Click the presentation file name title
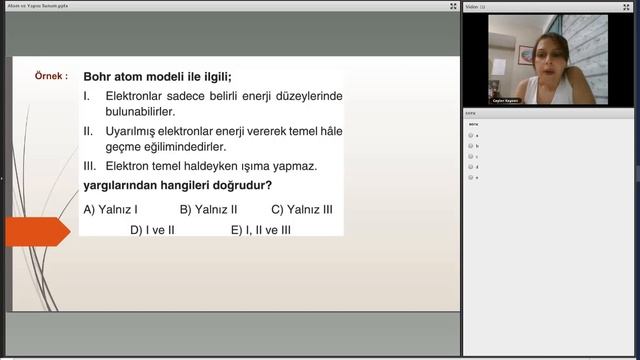The image size is (640, 360). [x=38, y=6]
